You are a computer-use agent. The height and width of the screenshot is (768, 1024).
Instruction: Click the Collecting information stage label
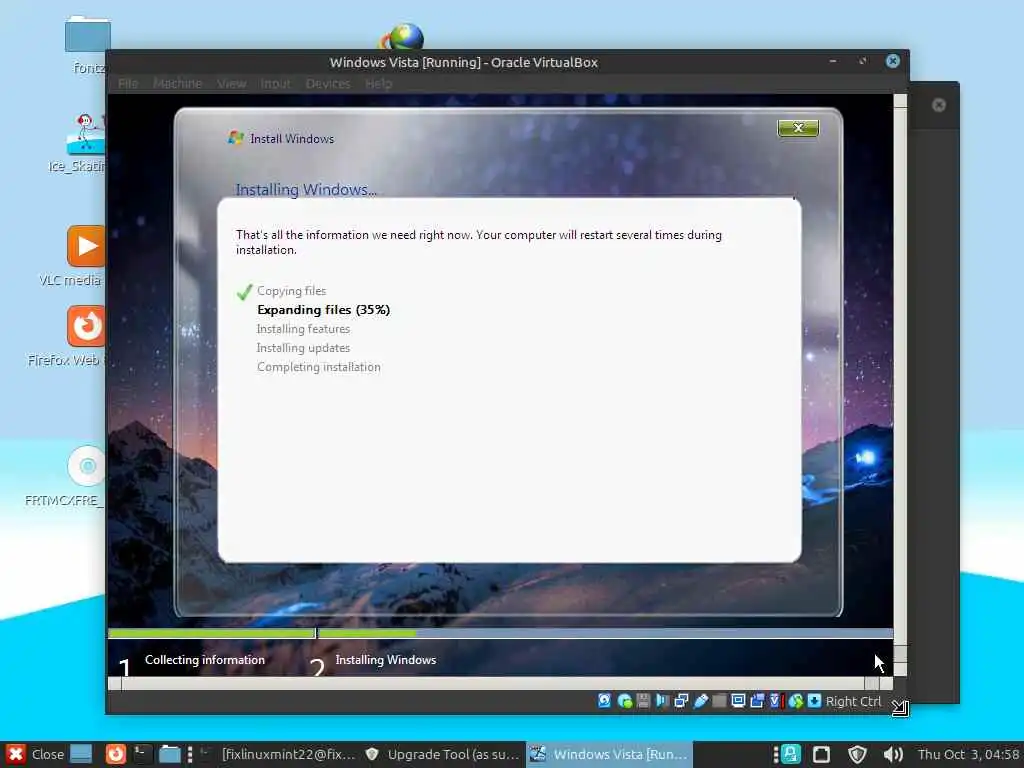click(204, 660)
